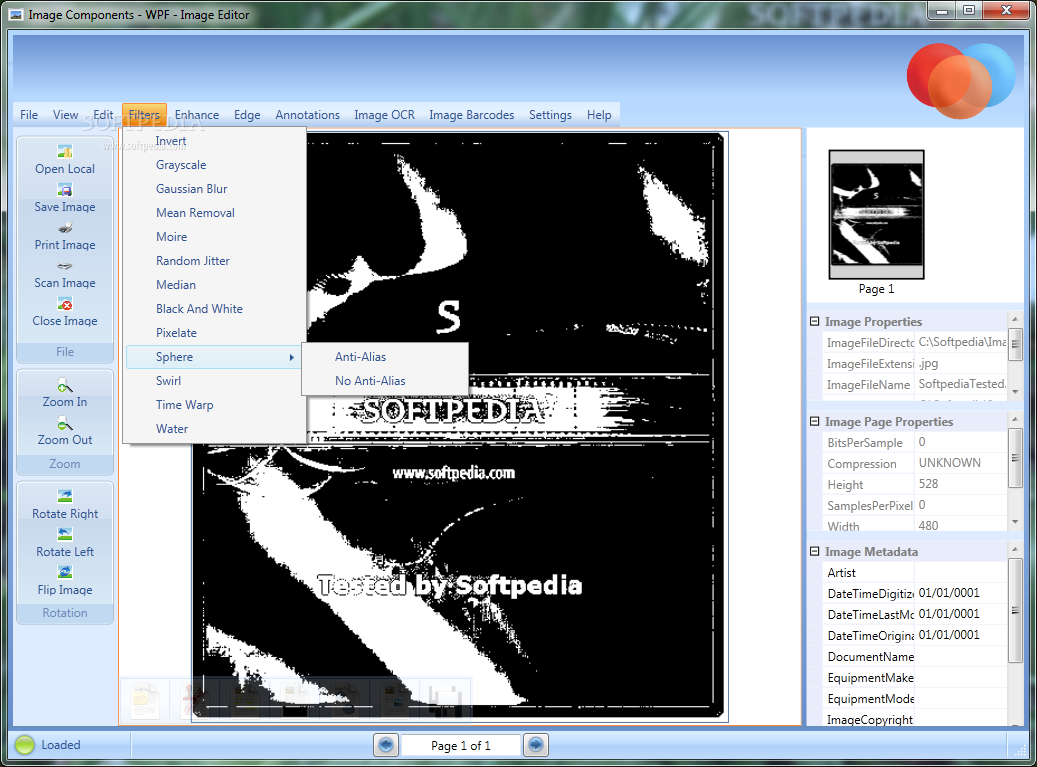This screenshot has width=1037, height=767.
Task: Click the Page 1 of 1 field
Action: click(x=461, y=746)
